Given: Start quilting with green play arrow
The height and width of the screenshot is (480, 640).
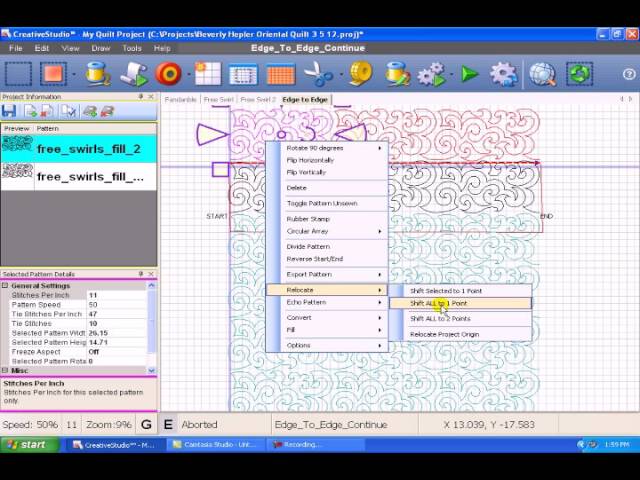Looking at the screenshot, I should click(469, 74).
